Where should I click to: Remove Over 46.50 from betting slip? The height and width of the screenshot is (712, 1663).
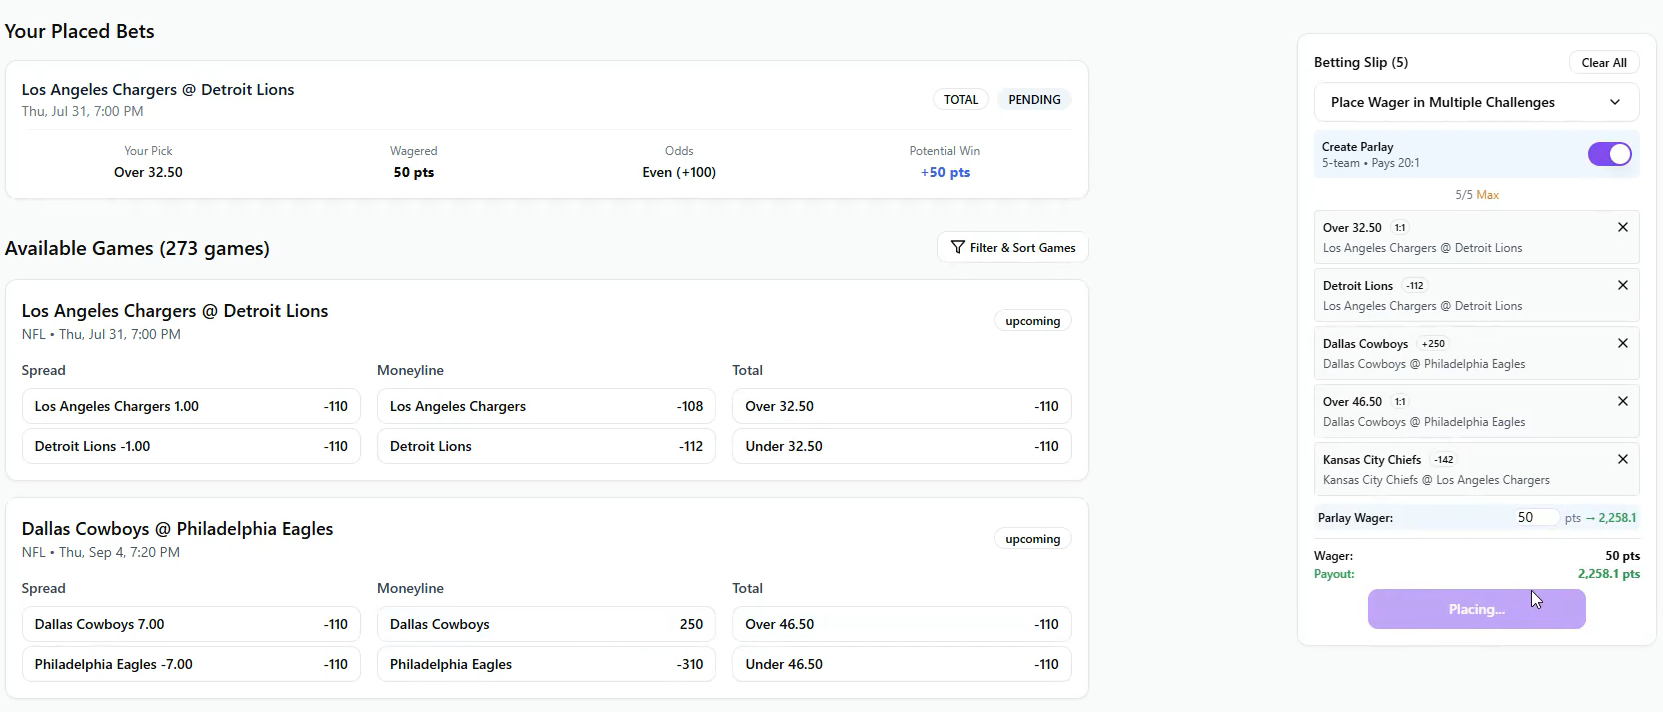pos(1622,402)
